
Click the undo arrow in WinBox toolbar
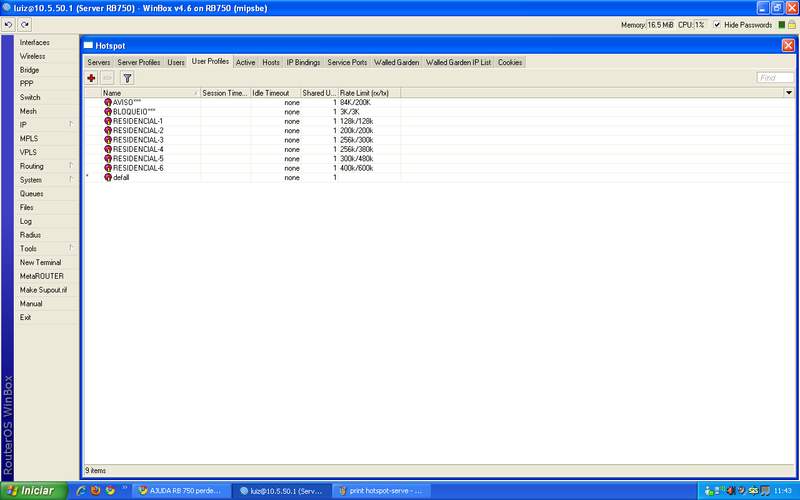coord(8,24)
